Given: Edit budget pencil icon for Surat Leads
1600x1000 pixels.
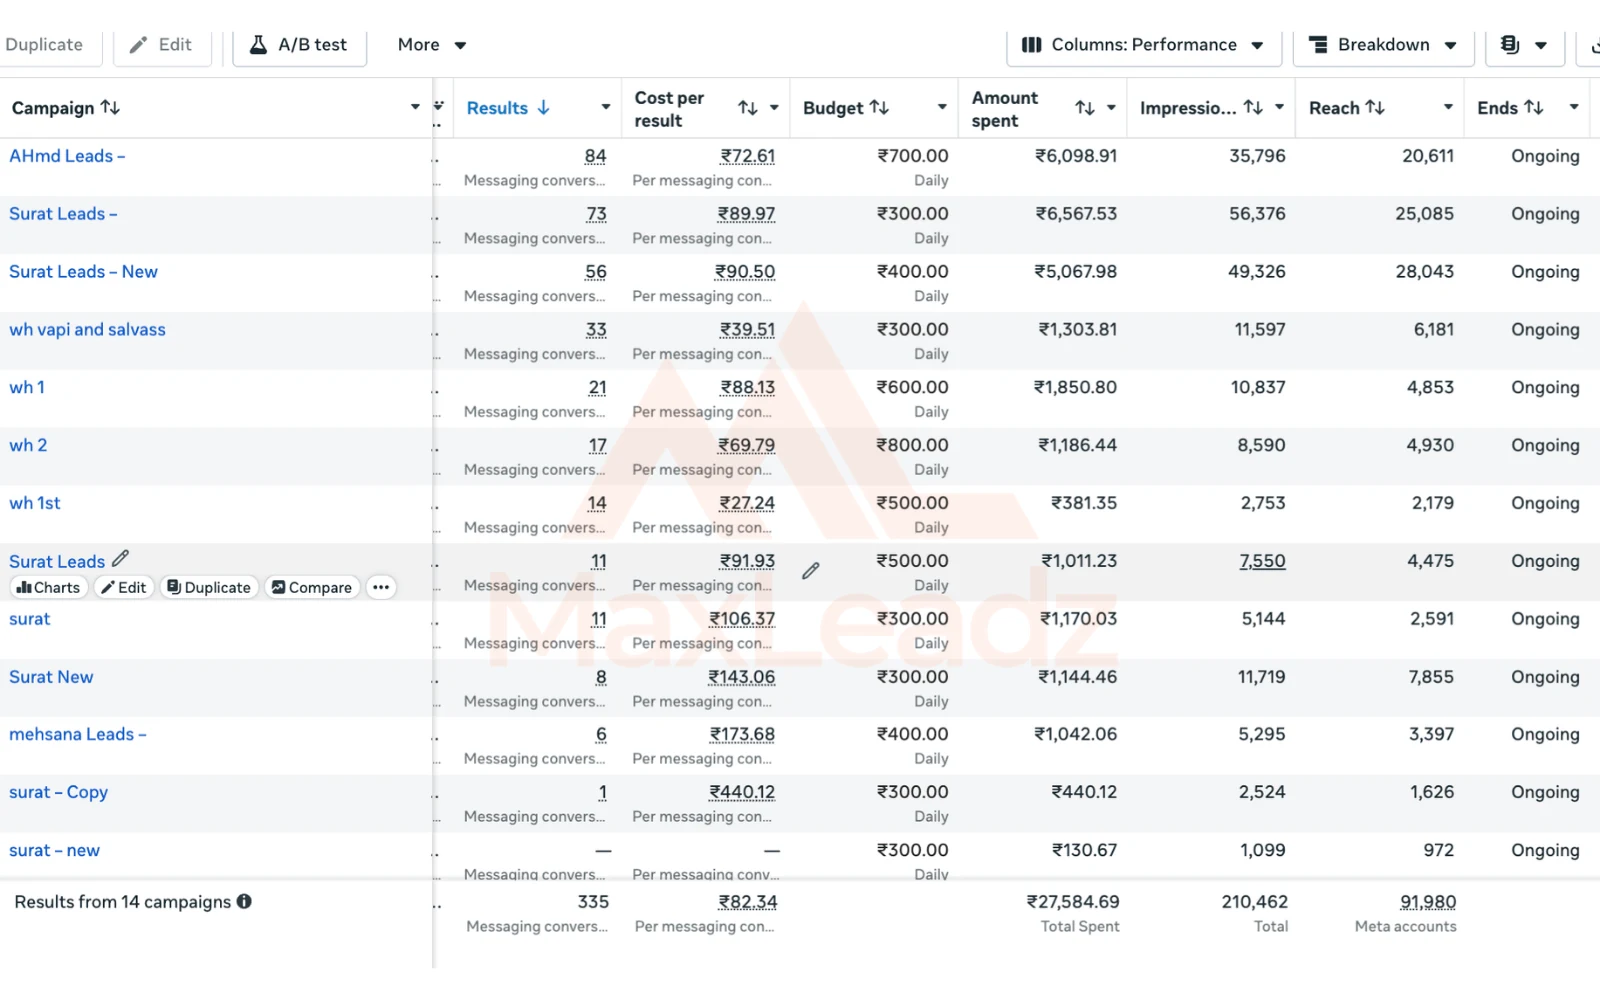Looking at the screenshot, I should click(x=811, y=570).
